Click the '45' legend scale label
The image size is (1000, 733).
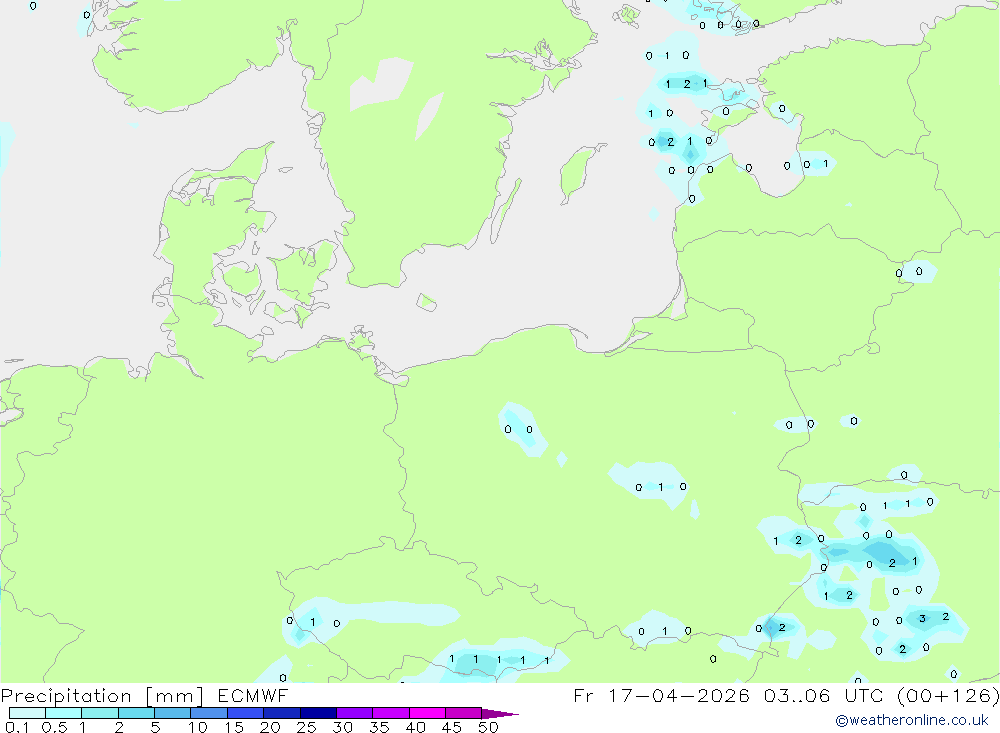pyautogui.click(x=452, y=727)
